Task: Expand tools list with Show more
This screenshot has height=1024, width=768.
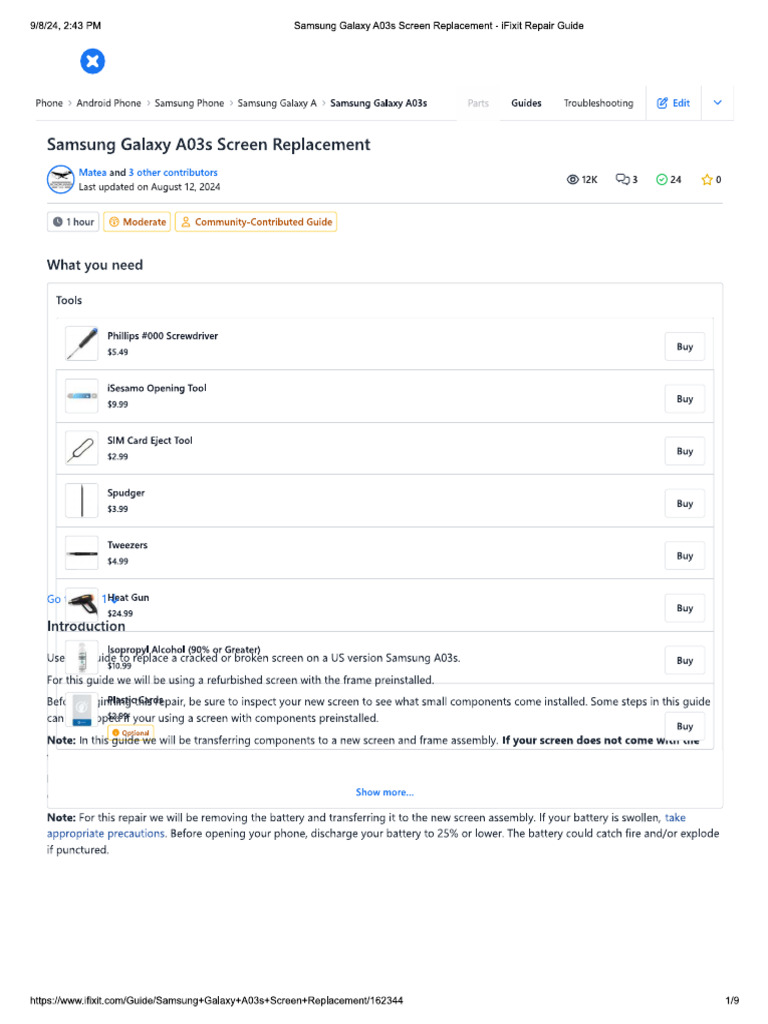Action: (385, 792)
